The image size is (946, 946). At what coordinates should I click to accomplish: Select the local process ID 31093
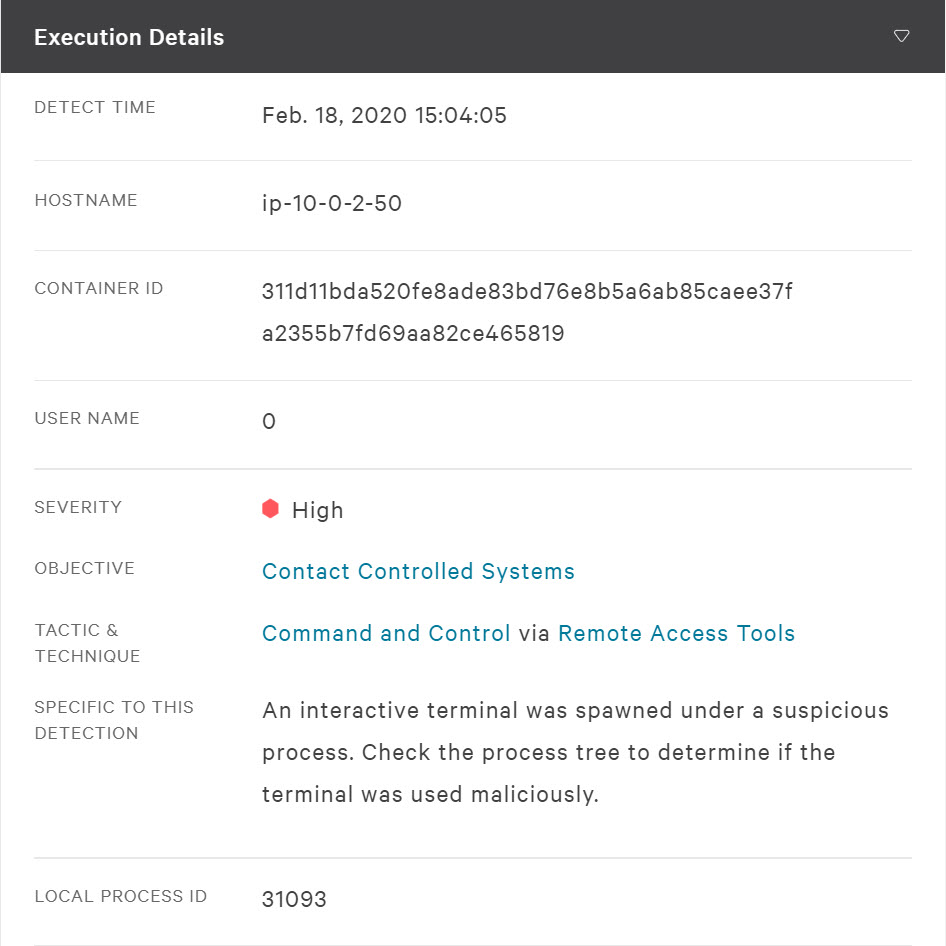pyautogui.click(x=294, y=899)
